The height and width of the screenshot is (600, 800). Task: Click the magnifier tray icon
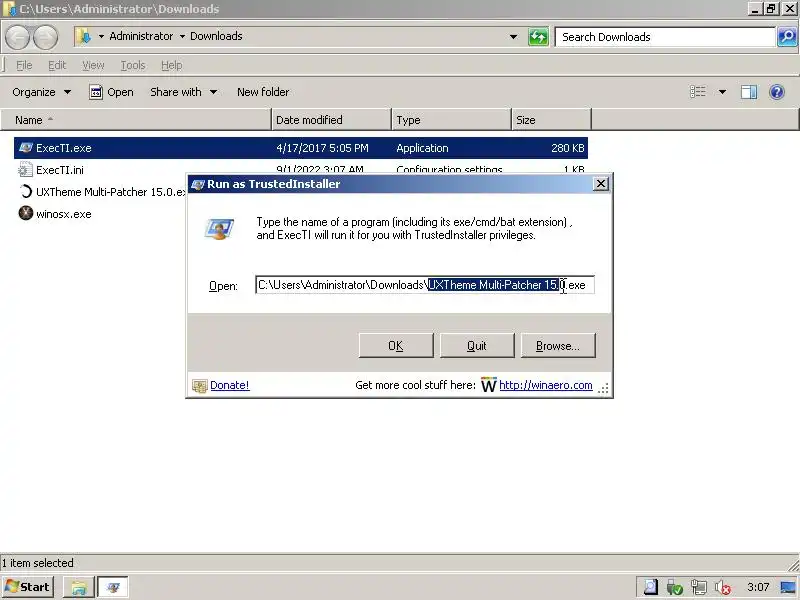(x=651, y=587)
